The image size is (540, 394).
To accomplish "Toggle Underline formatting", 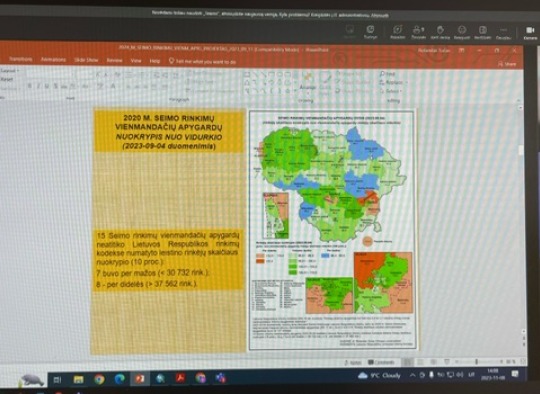I will coord(47,86).
